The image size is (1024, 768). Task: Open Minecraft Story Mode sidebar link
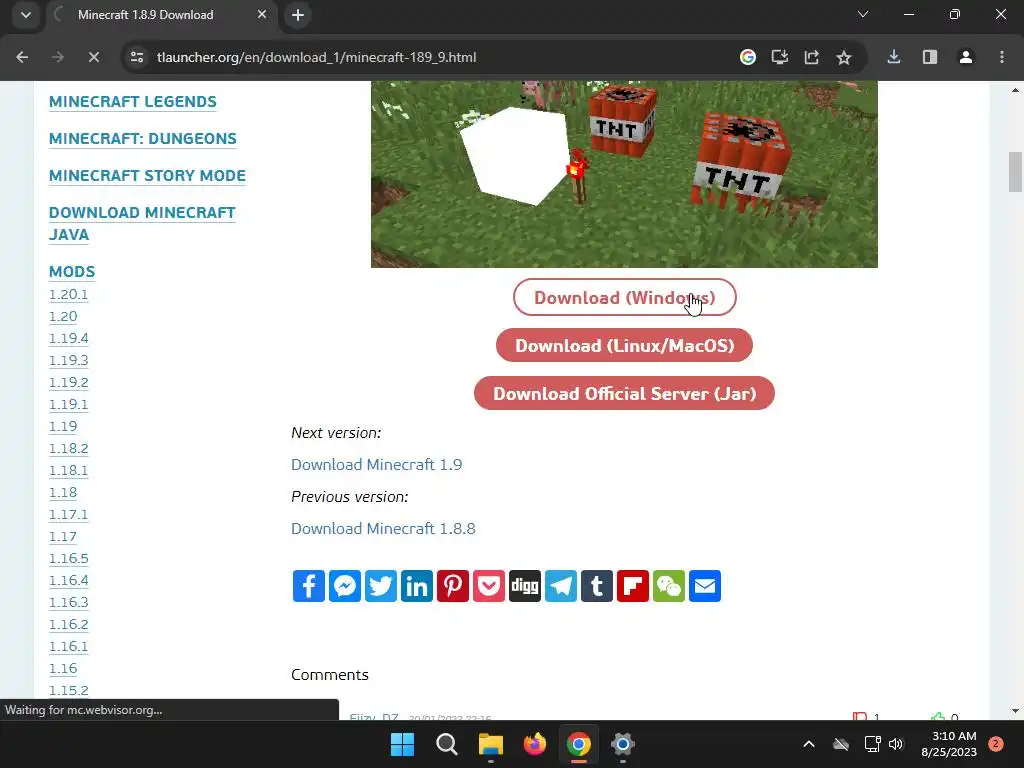pos(147,176)
